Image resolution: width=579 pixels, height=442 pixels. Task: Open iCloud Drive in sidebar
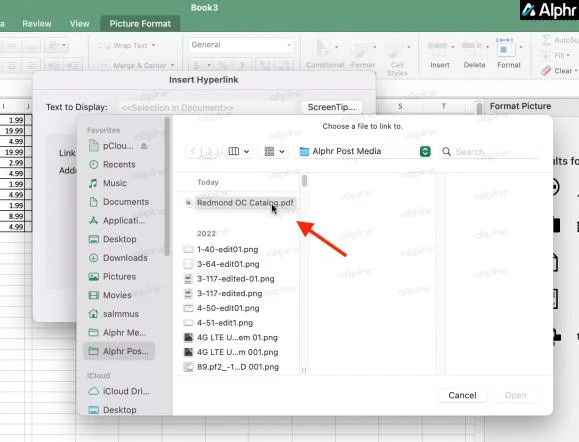(x=119, y=391)
